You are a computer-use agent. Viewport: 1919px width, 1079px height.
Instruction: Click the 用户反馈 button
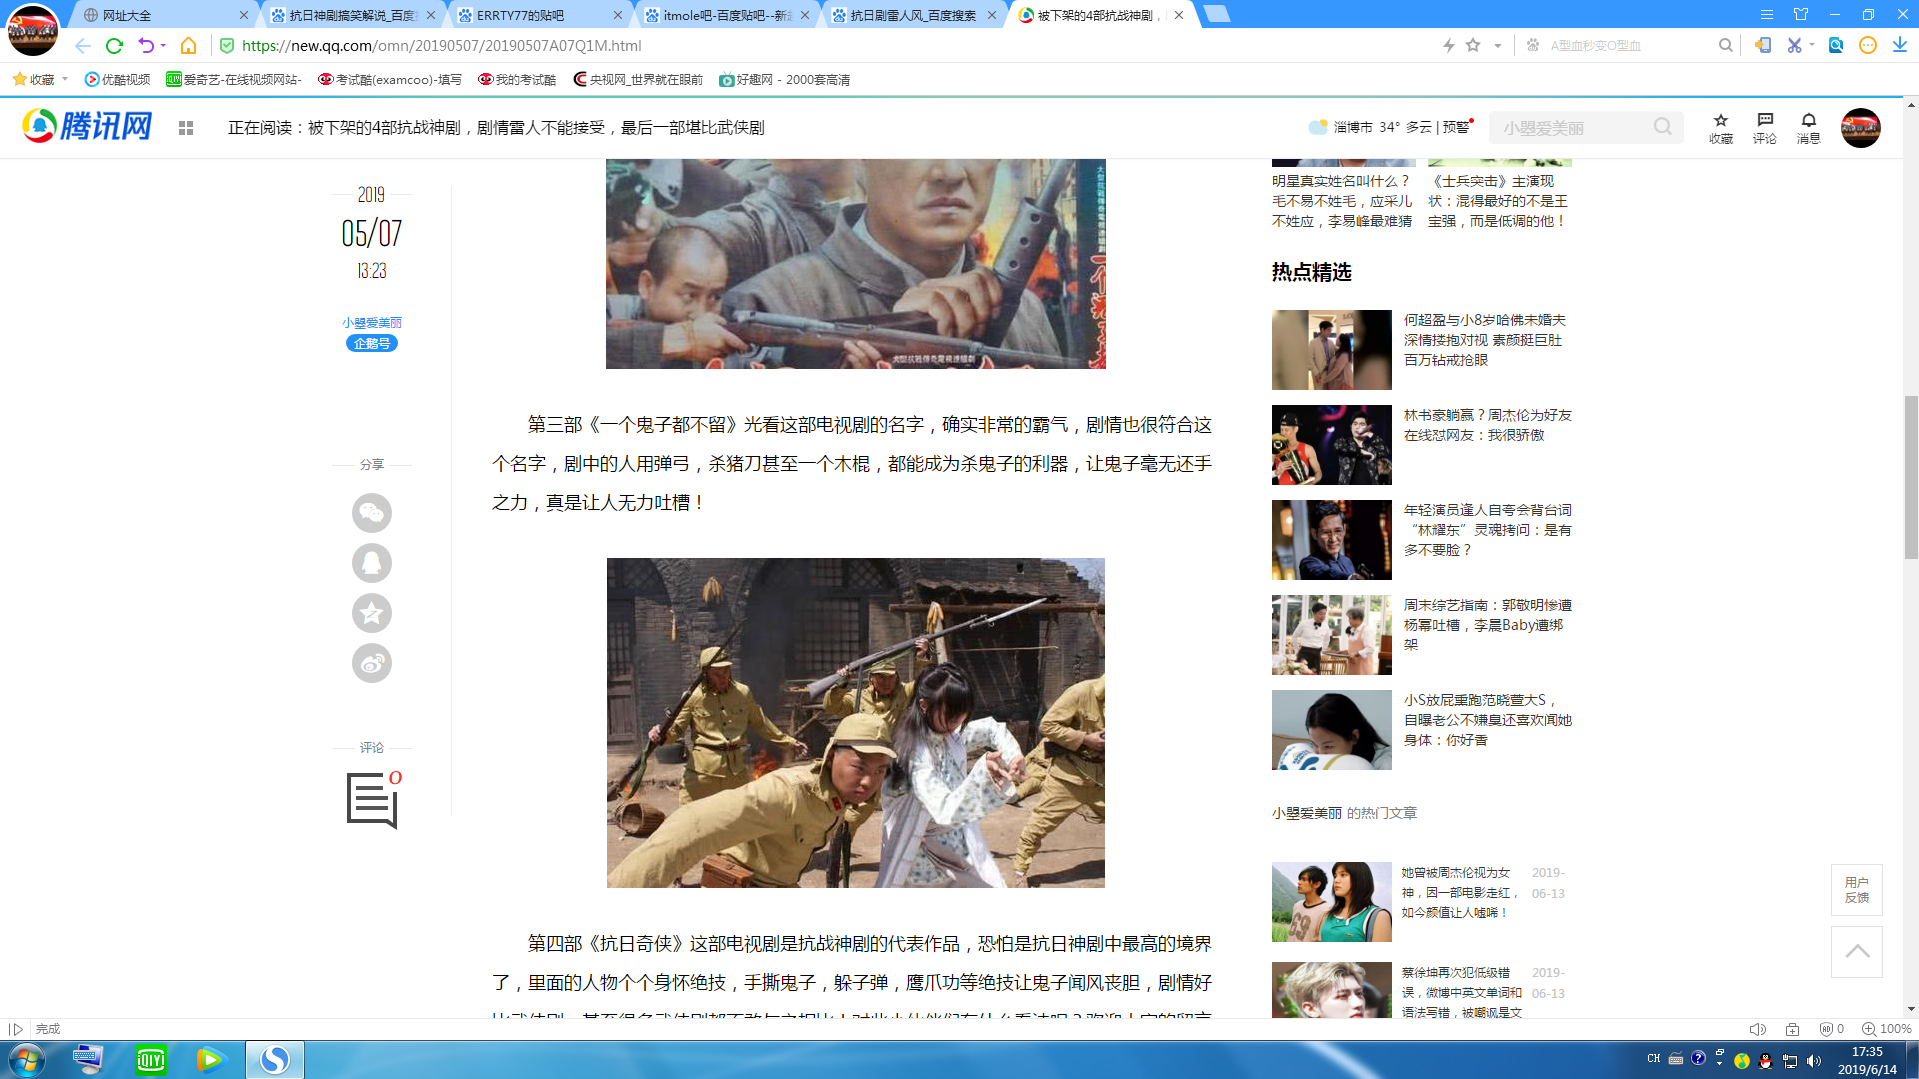click(x=1857, y=890)
